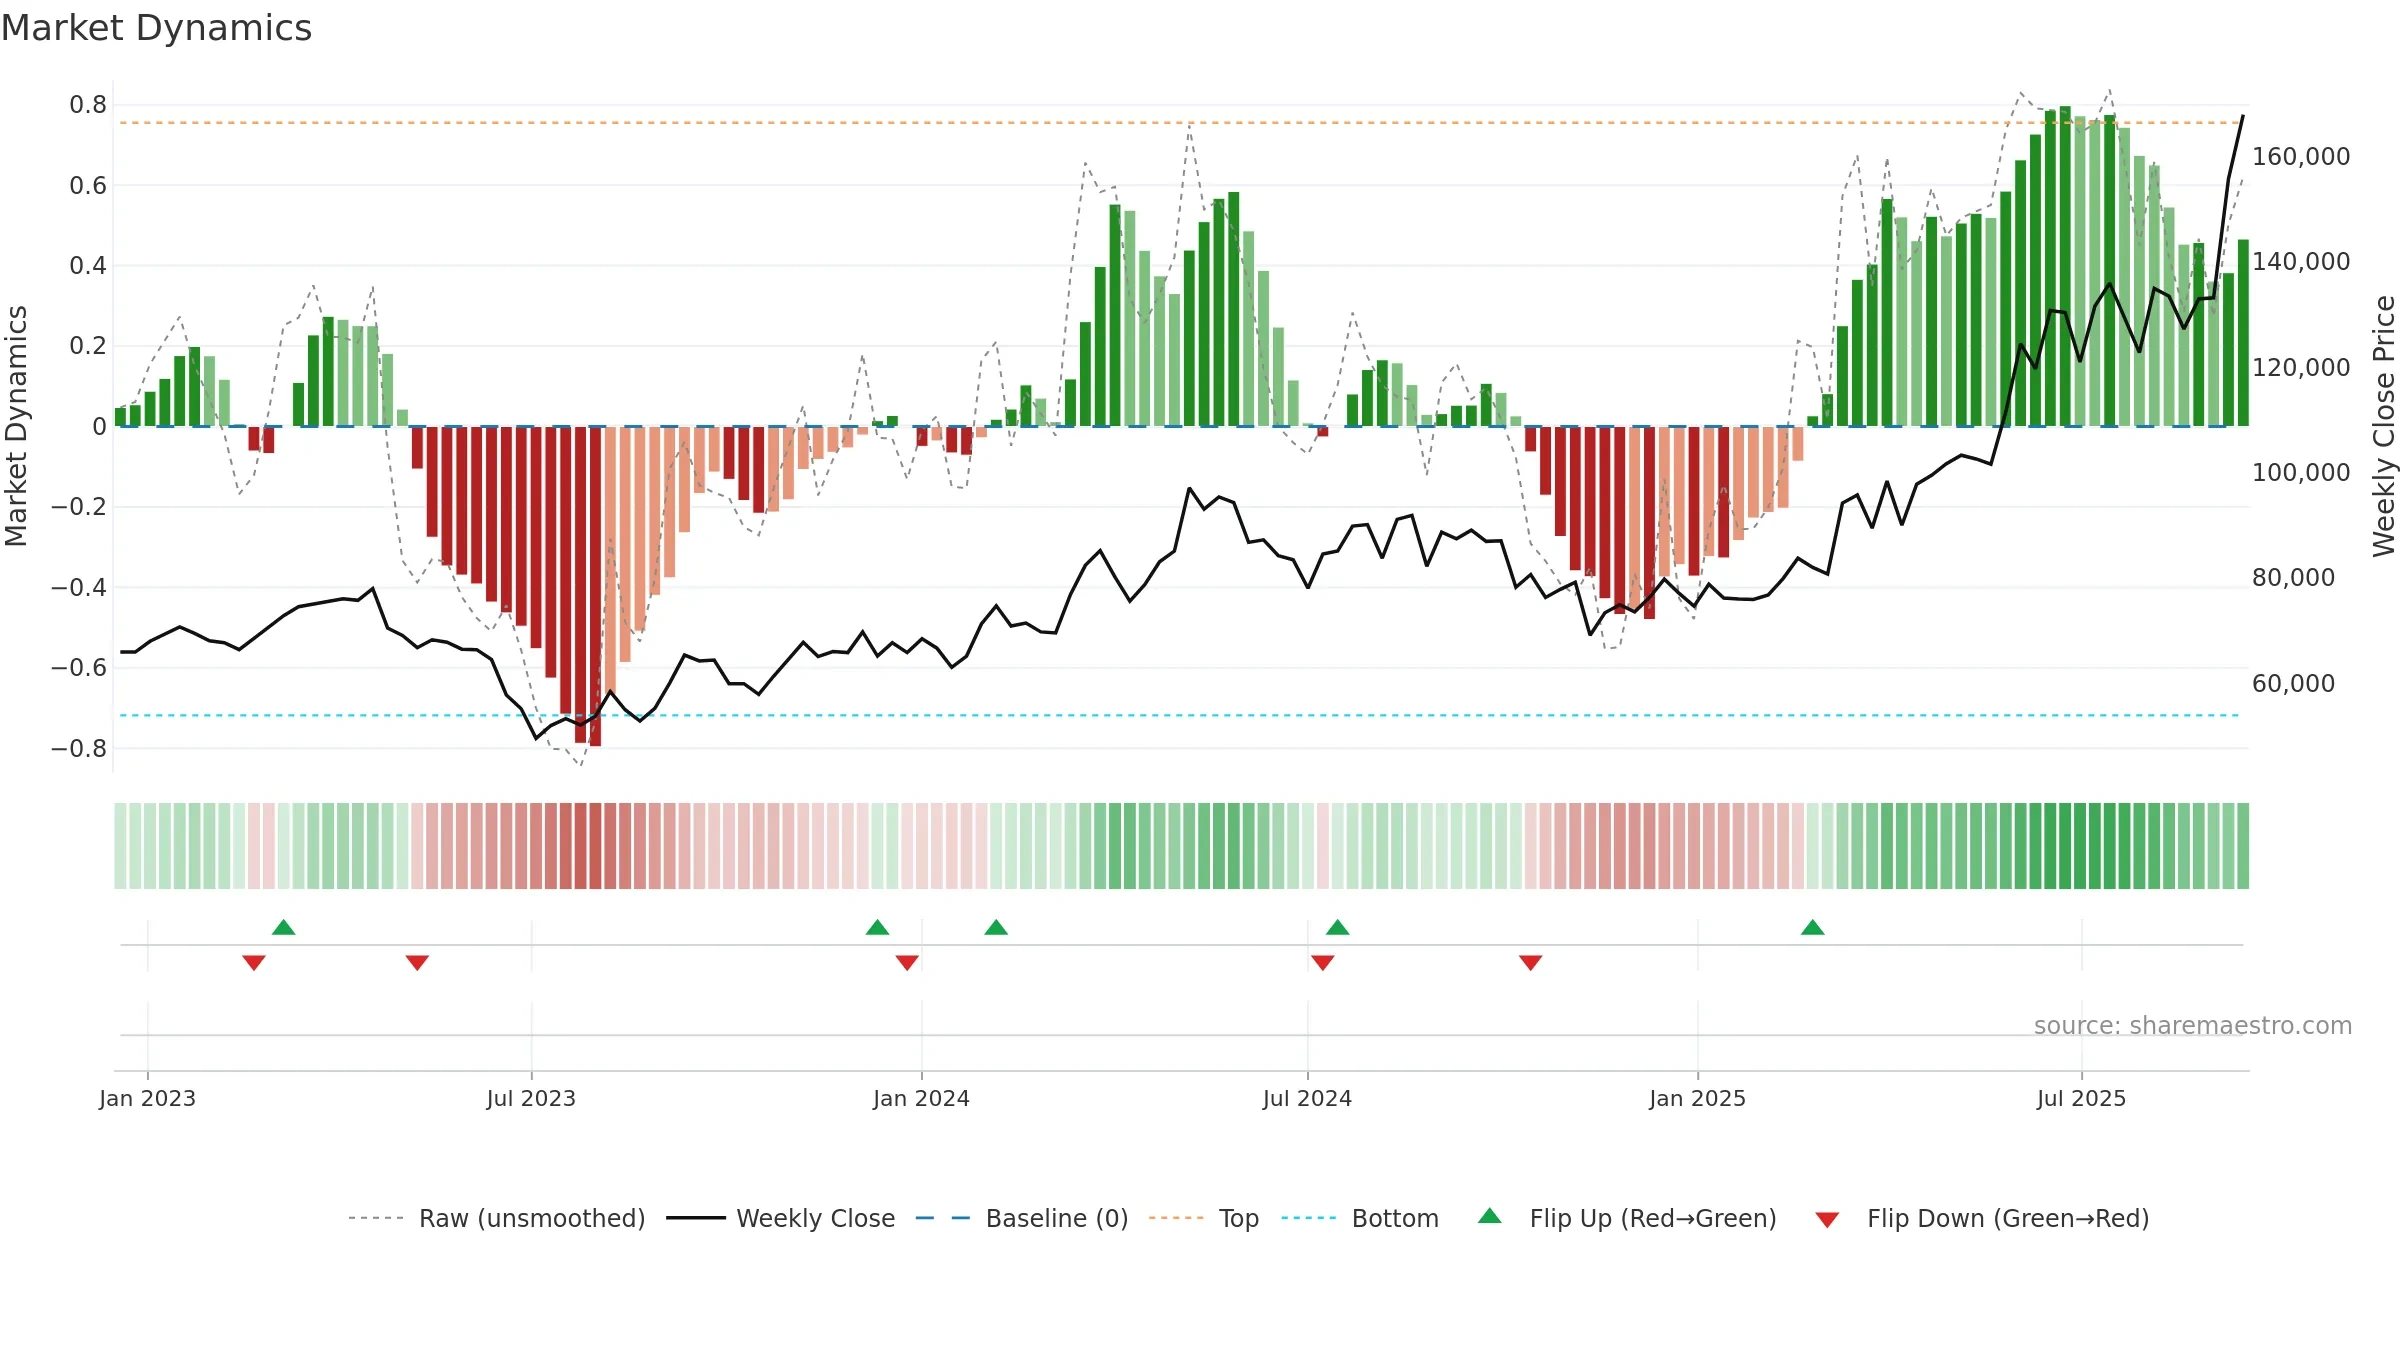The width and height of the screenshot is (2400, 1350).
Task: Click the orange dashed Top threshold line
Action: (x=1180, y=123)
